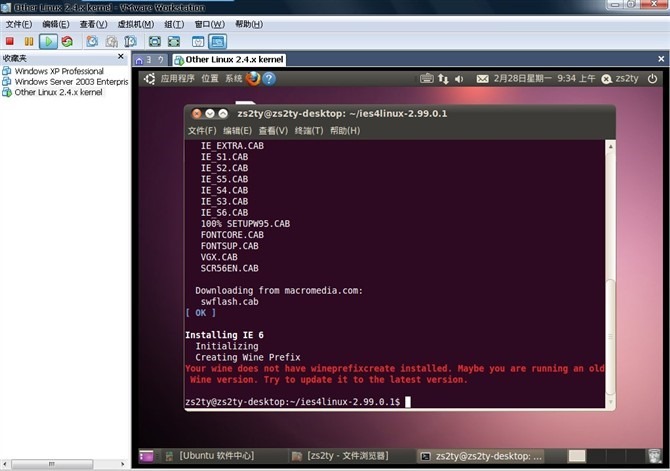670x471 pixels.
Task: Close the terminal window with red button
Action: point(196,113)
